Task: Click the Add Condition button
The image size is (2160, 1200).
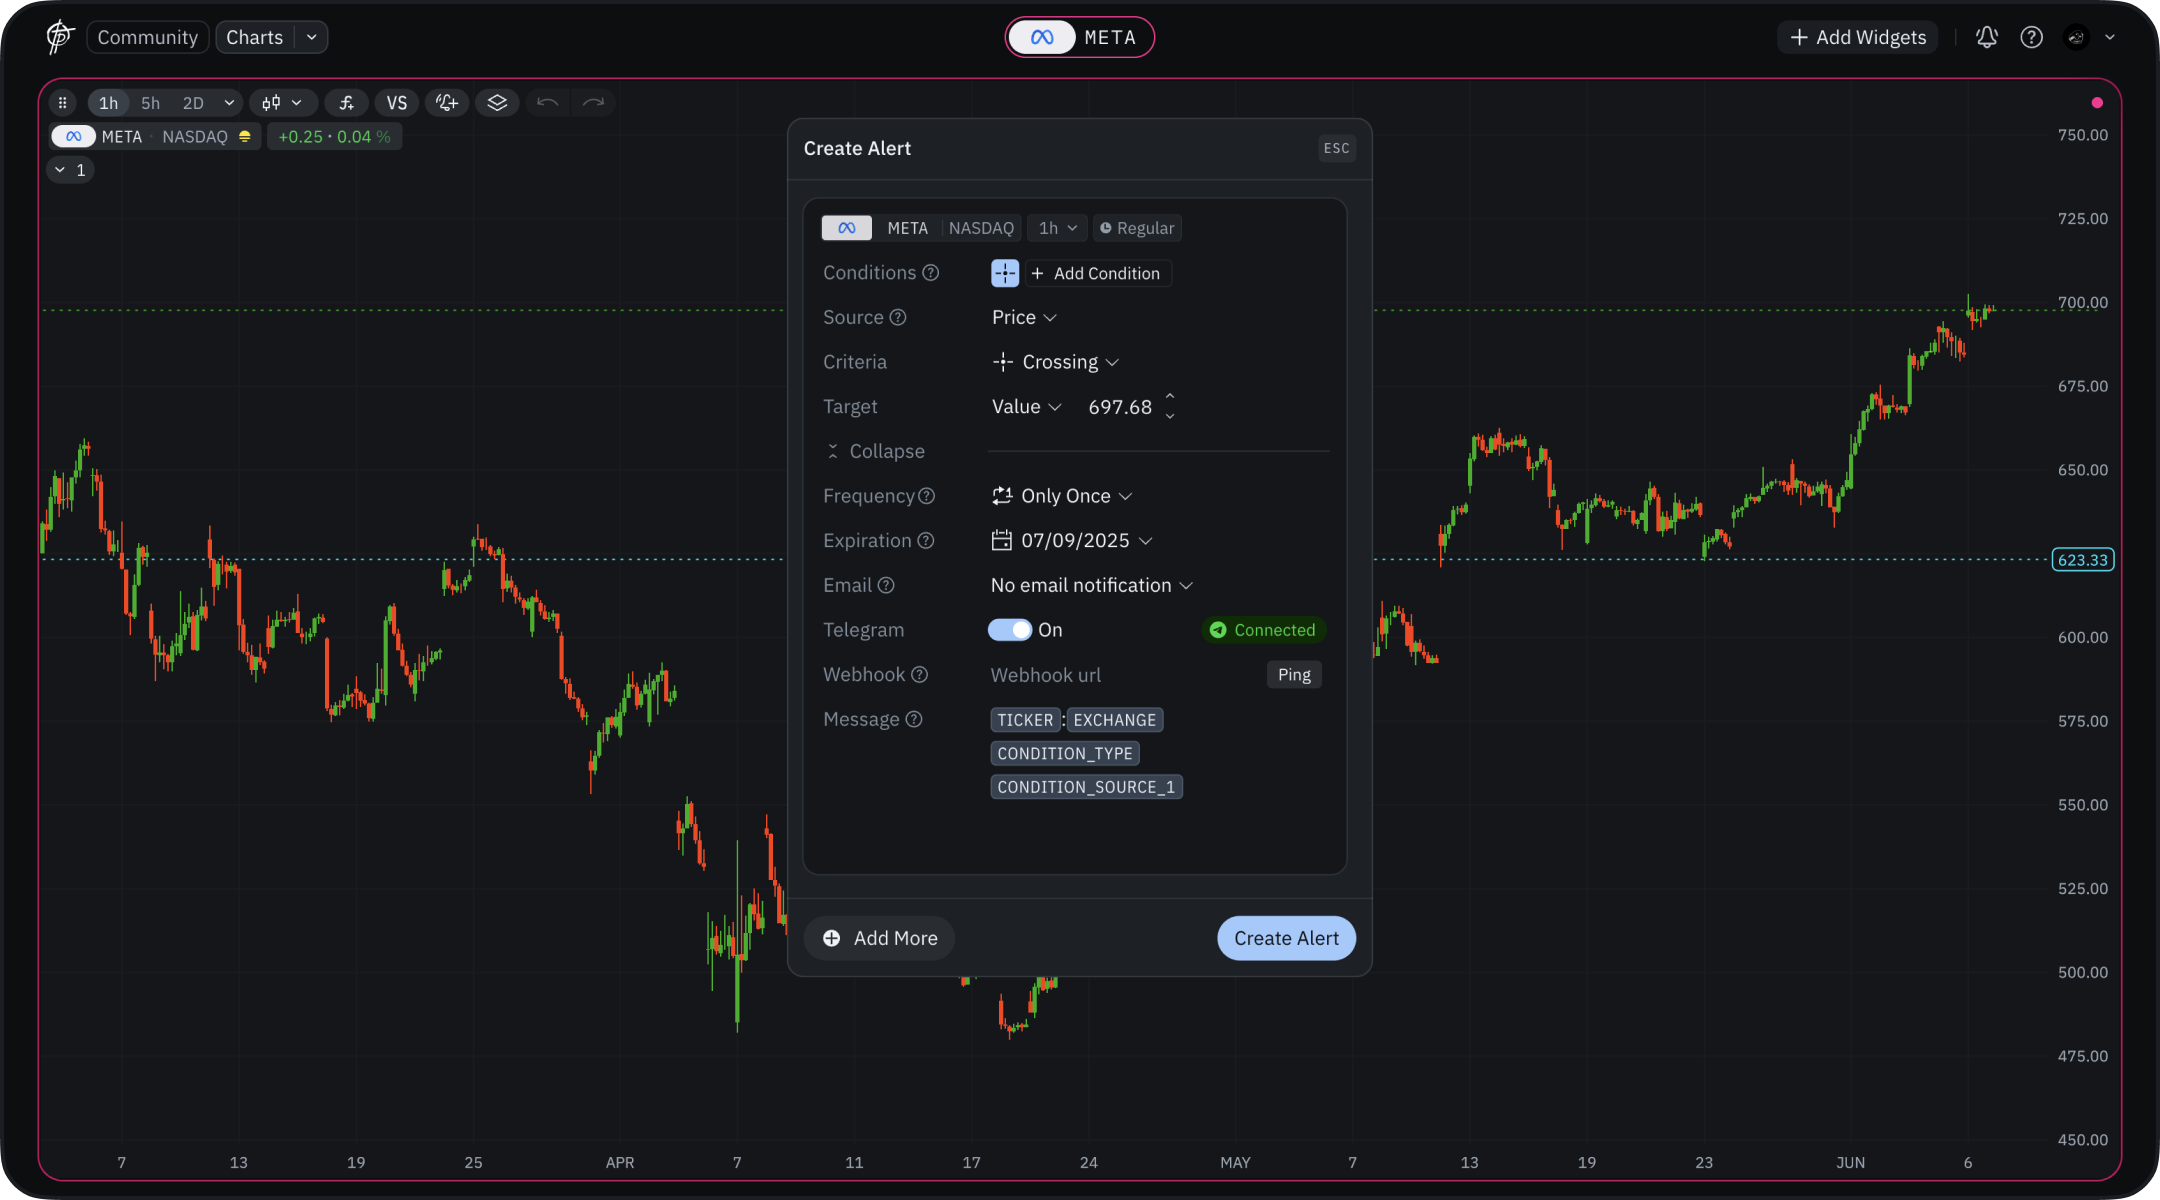Action: [x=1097, y=273]
